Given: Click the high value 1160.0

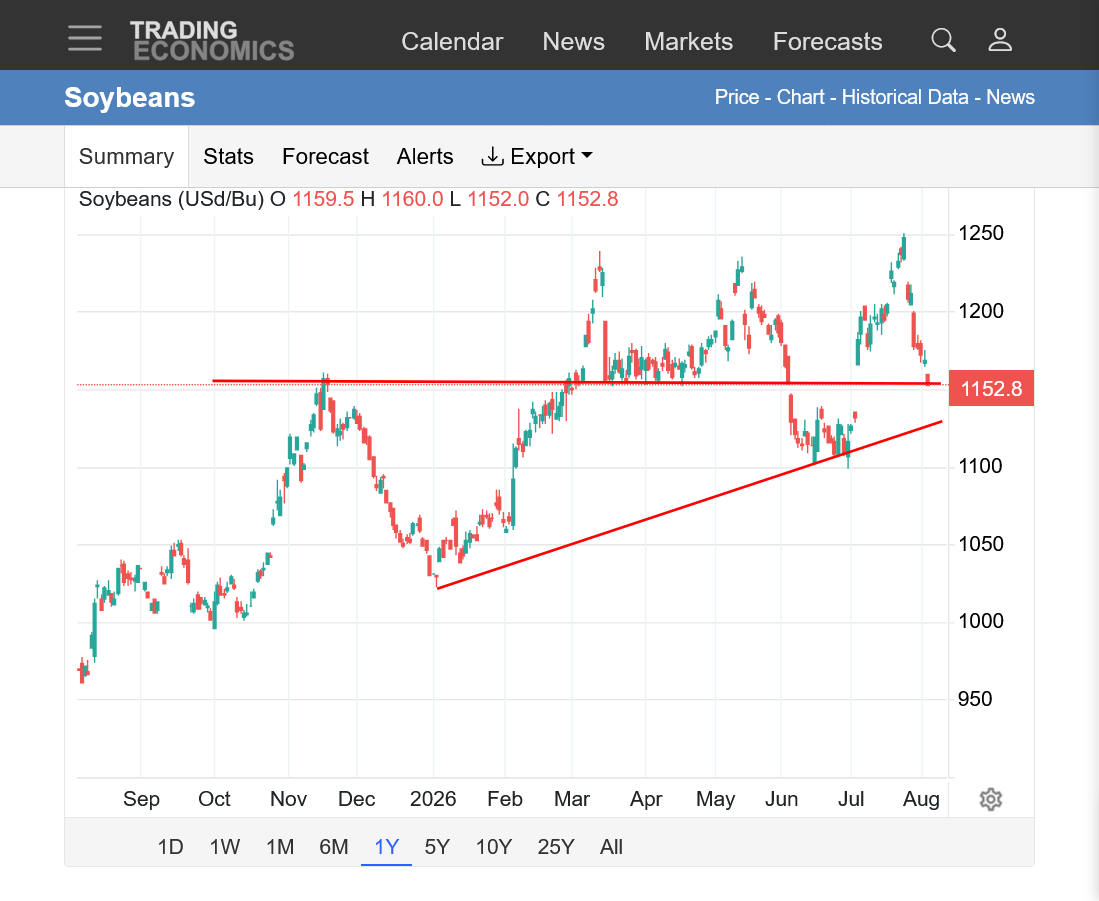Looking at the screenshot, I should (x=412, y=199).
